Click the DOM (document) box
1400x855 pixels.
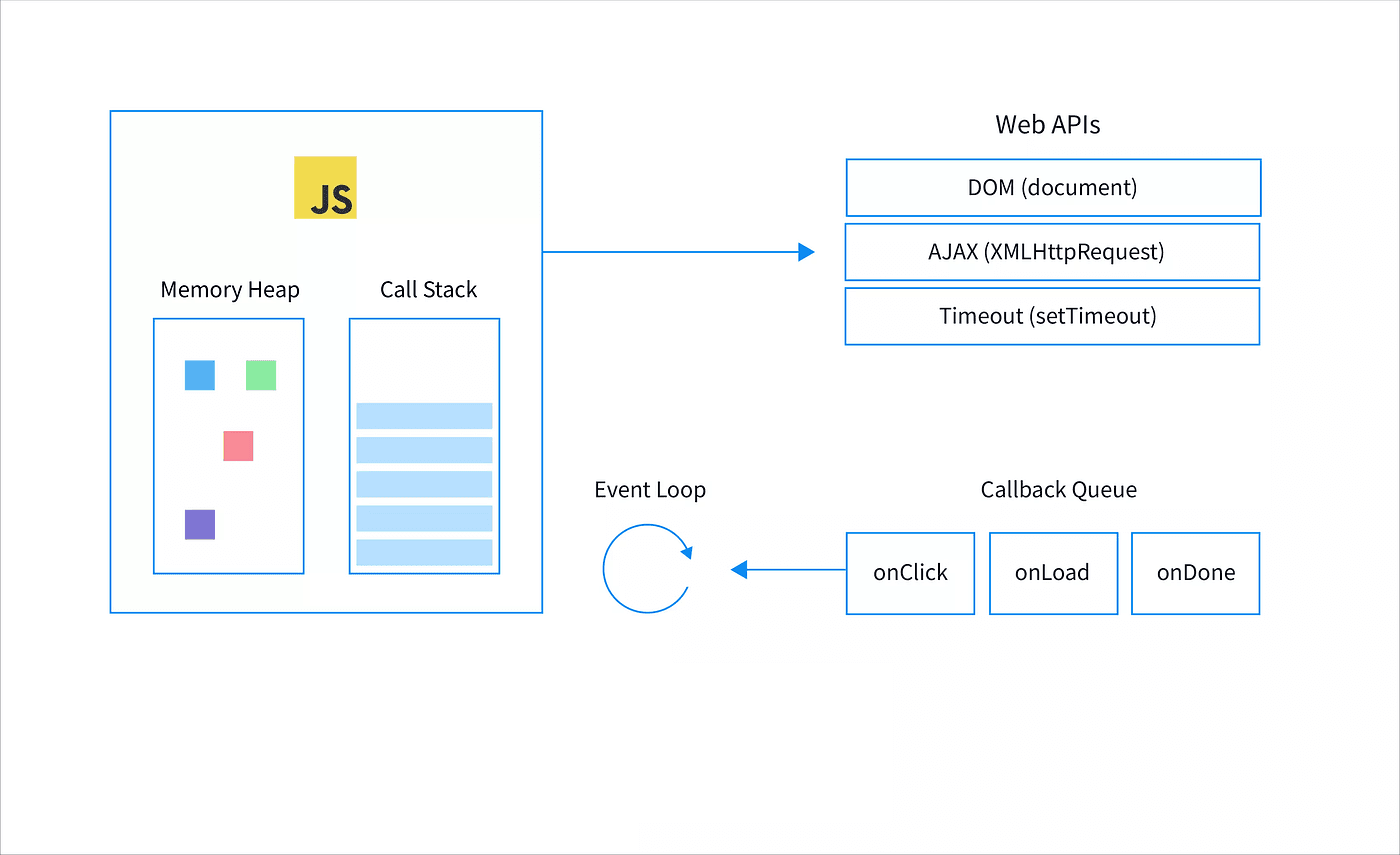point(1053,188)
